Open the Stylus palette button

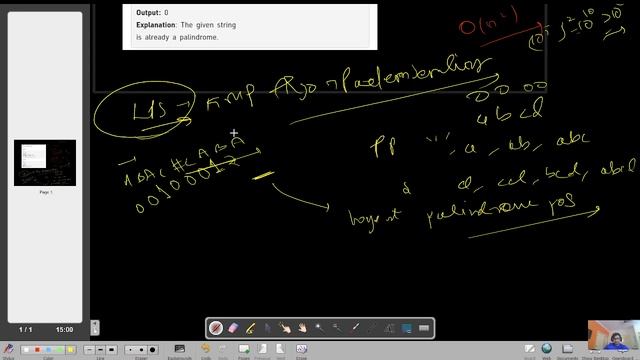[8, 350]
